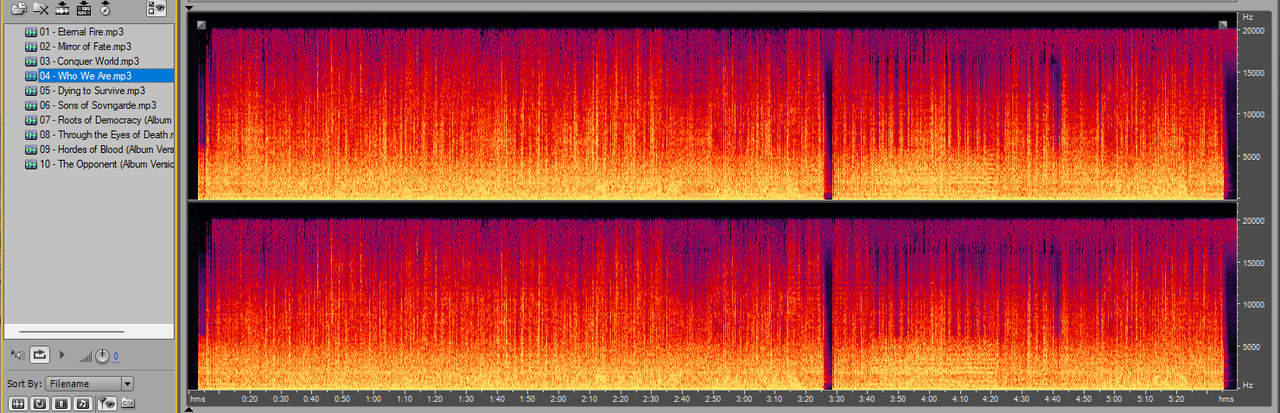Click the 3:00 mark on time ruler
1280x413 pixels.
(x=743, y=399)
